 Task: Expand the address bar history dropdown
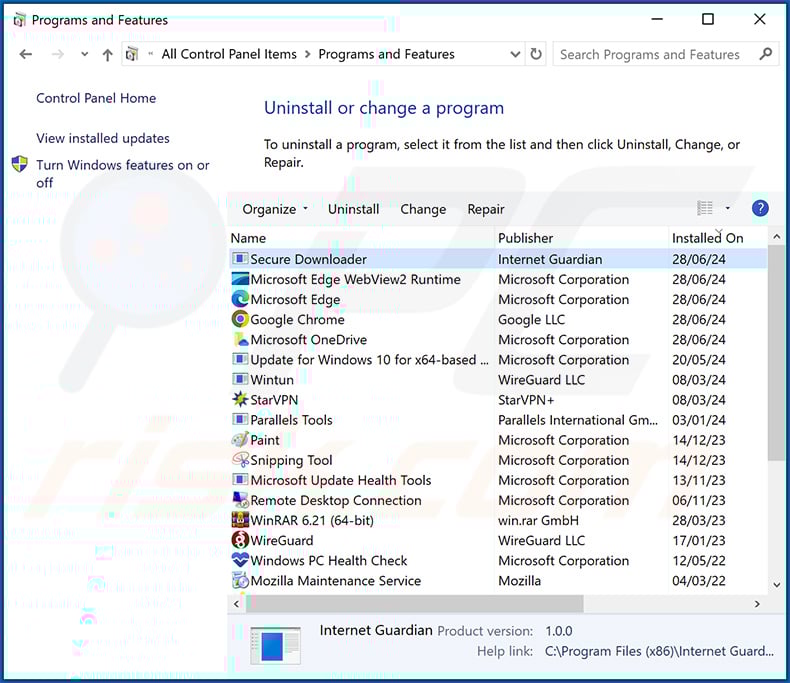(515, 54)
